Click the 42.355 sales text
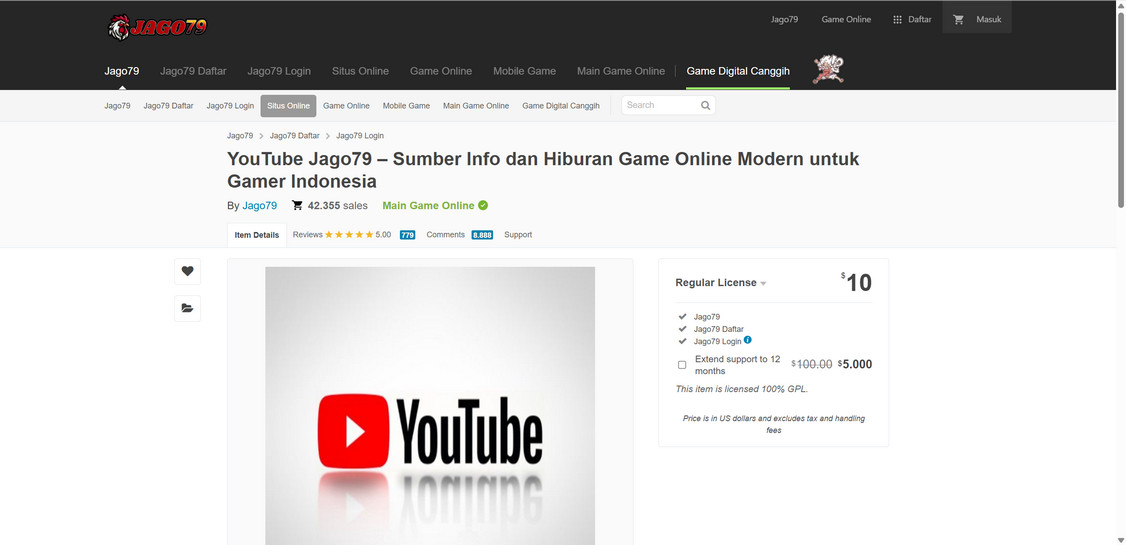Screen dimensions: 1126x545 [338, 205]
